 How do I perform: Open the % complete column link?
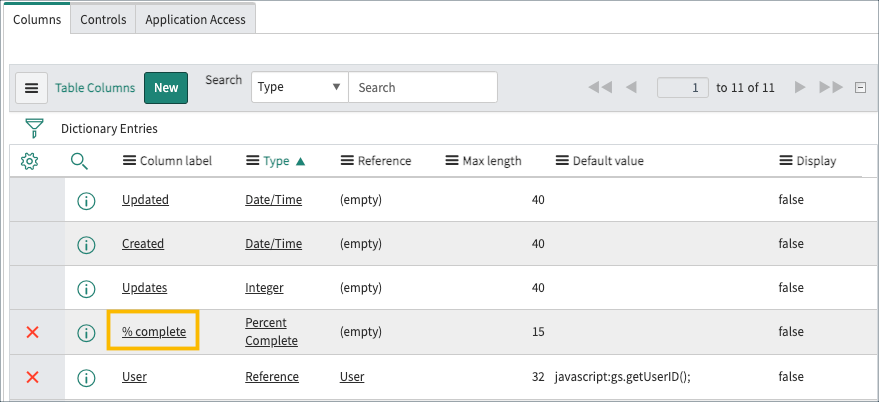pyautogui.click(x=154, y=331)
